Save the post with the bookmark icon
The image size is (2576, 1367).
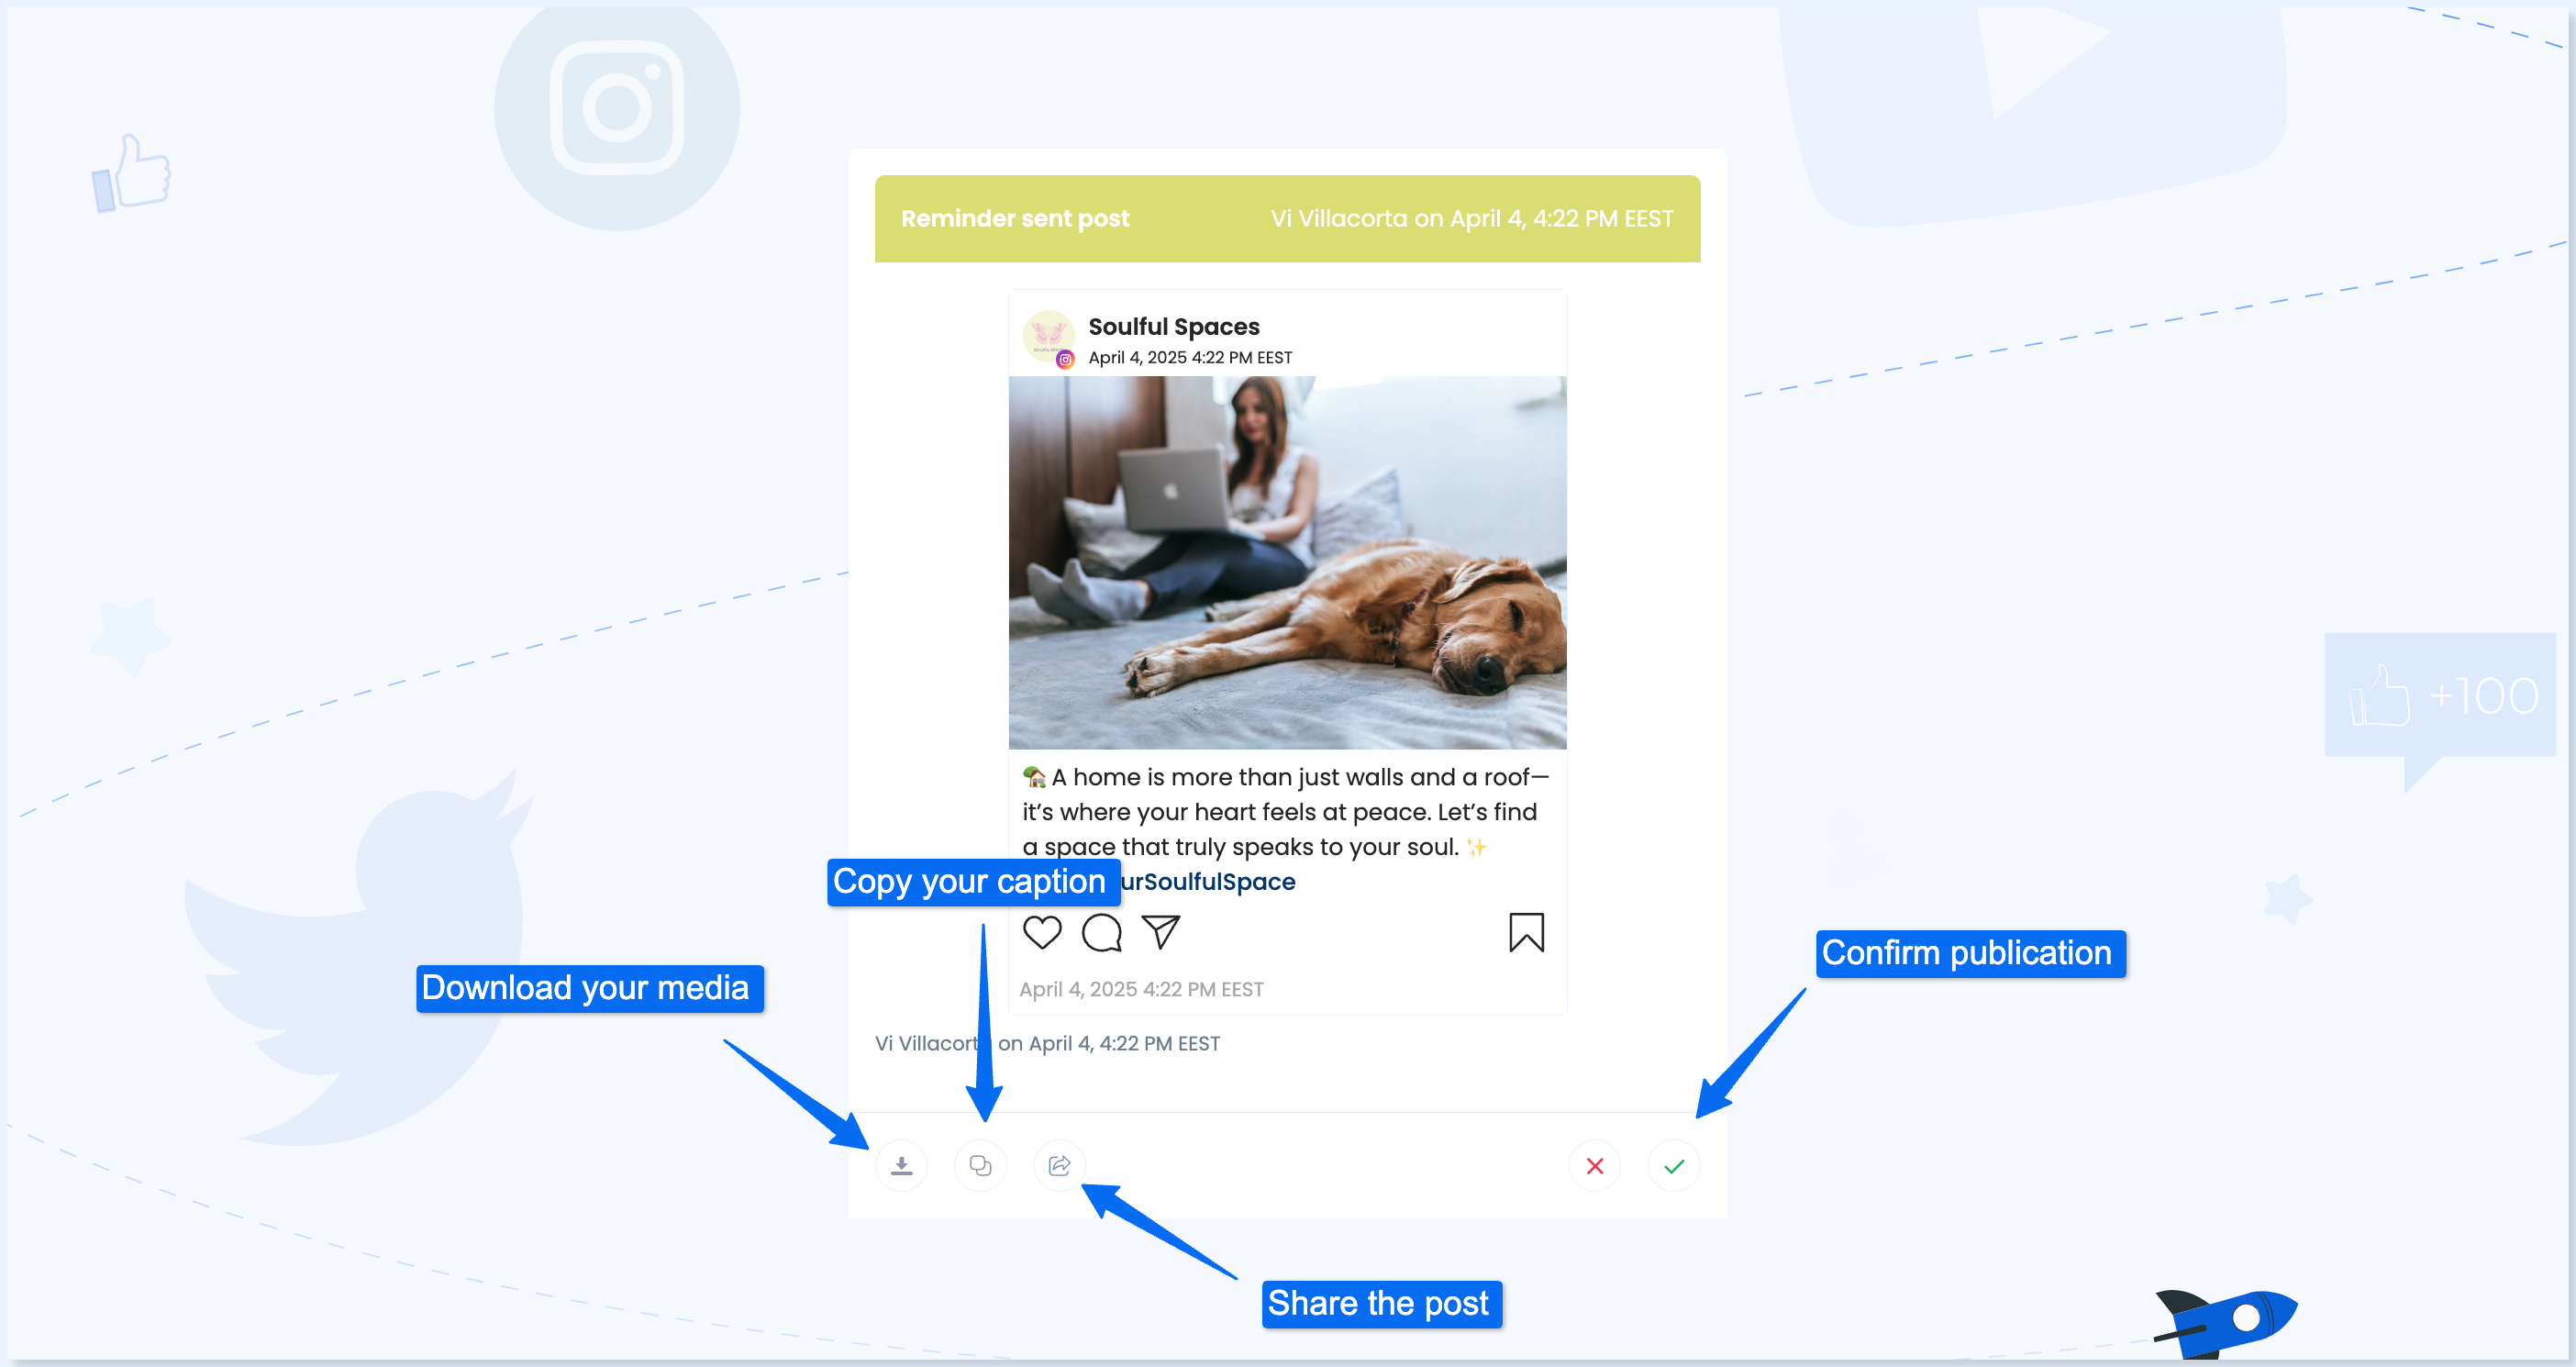click(x=1526, y=932)
